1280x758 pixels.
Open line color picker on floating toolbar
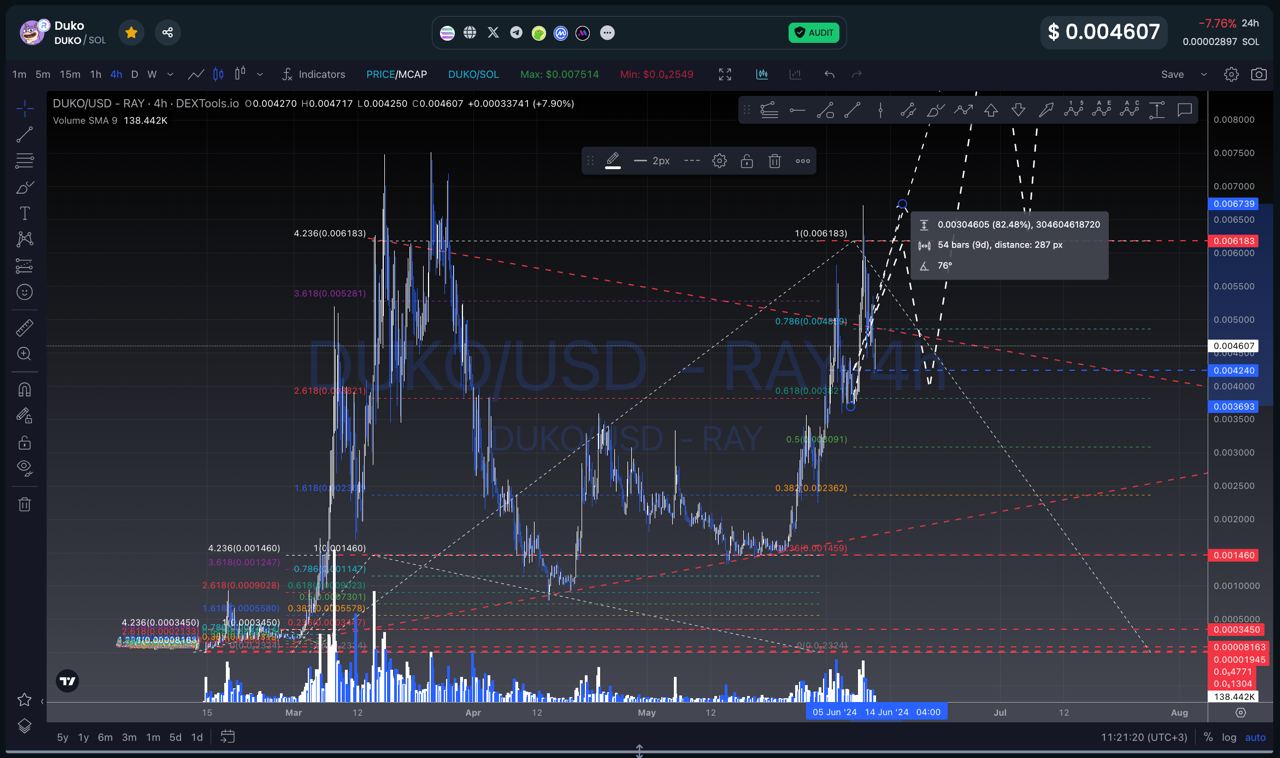coord(613,161)
